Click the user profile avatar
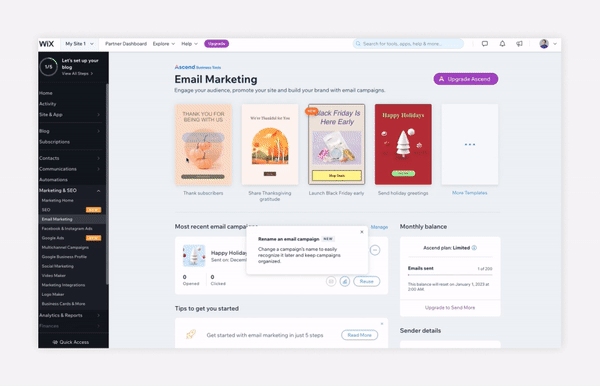 [544, 44]
